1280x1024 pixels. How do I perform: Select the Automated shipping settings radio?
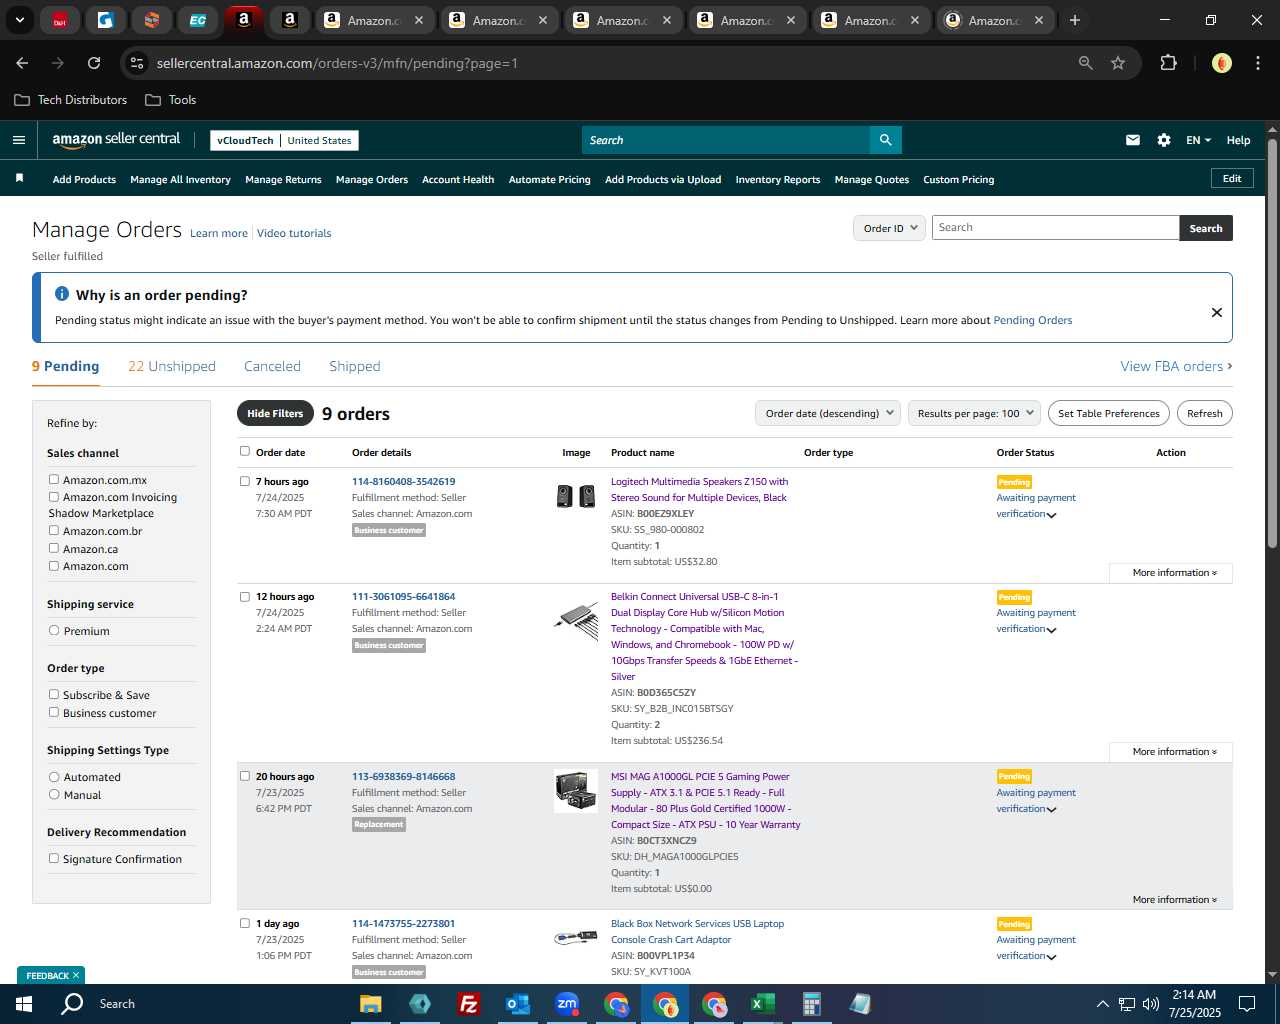pos(54,777)
